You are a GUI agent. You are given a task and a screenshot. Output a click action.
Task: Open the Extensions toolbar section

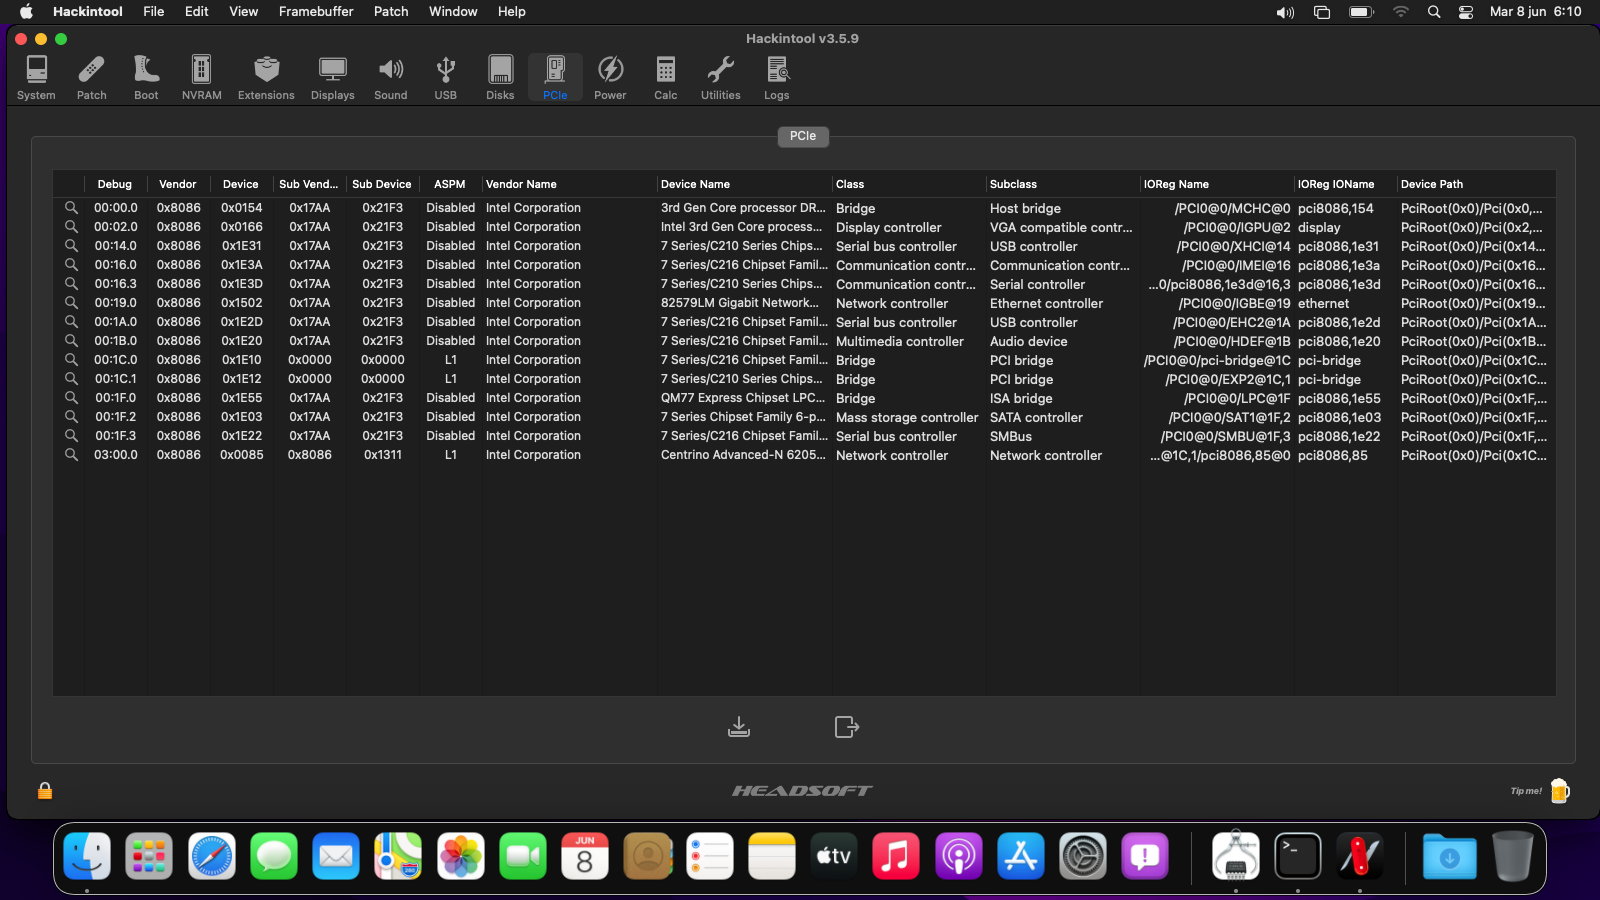point(266,78)
